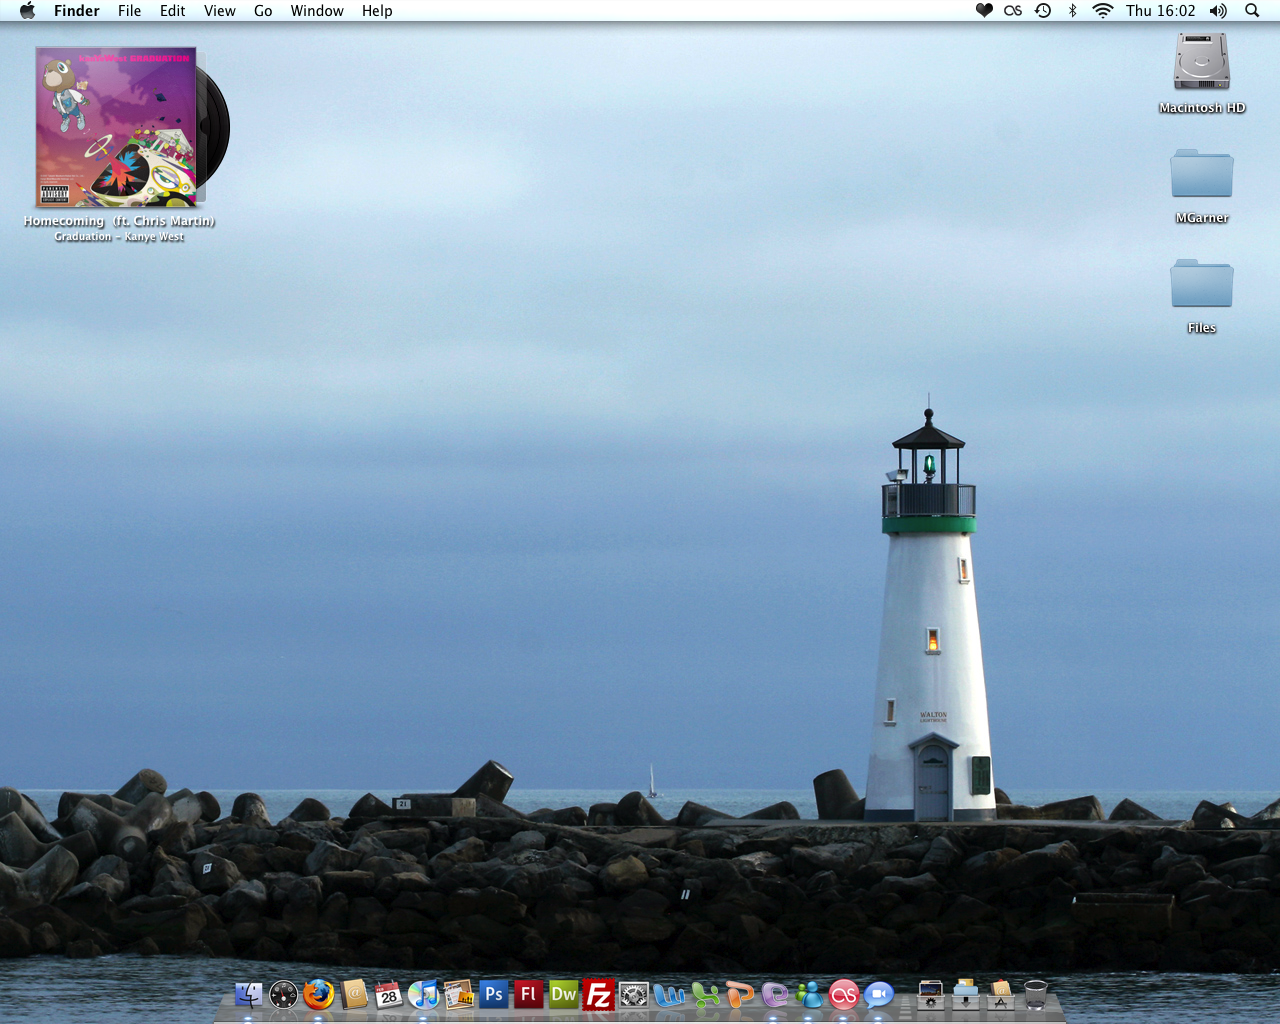The image size is (1280, 1024).
Task: Launch Microsoft Entourage from the Dock
Action: [x=775, y=995]
